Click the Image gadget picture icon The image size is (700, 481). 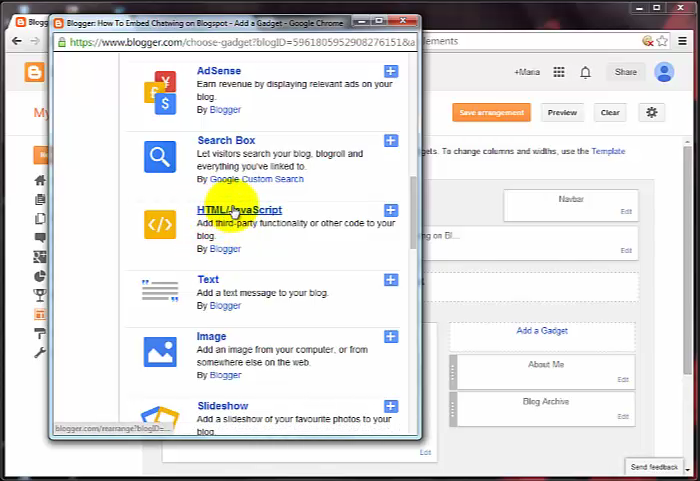tap(160, 352)
